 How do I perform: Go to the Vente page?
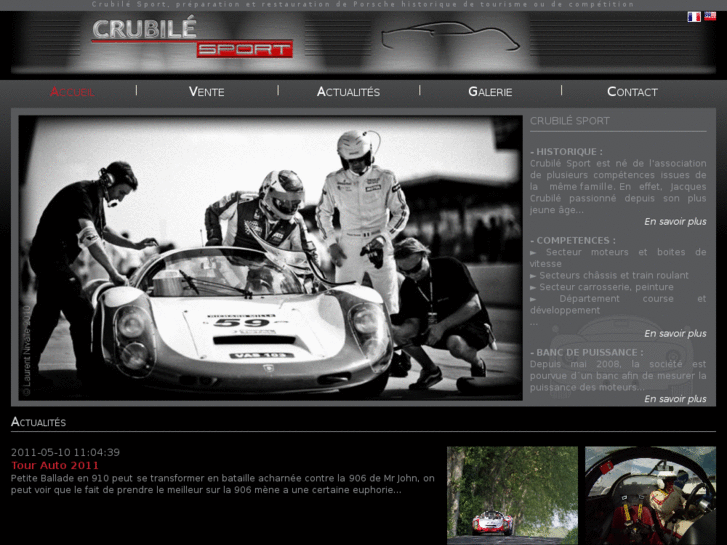tap(206, 92)
